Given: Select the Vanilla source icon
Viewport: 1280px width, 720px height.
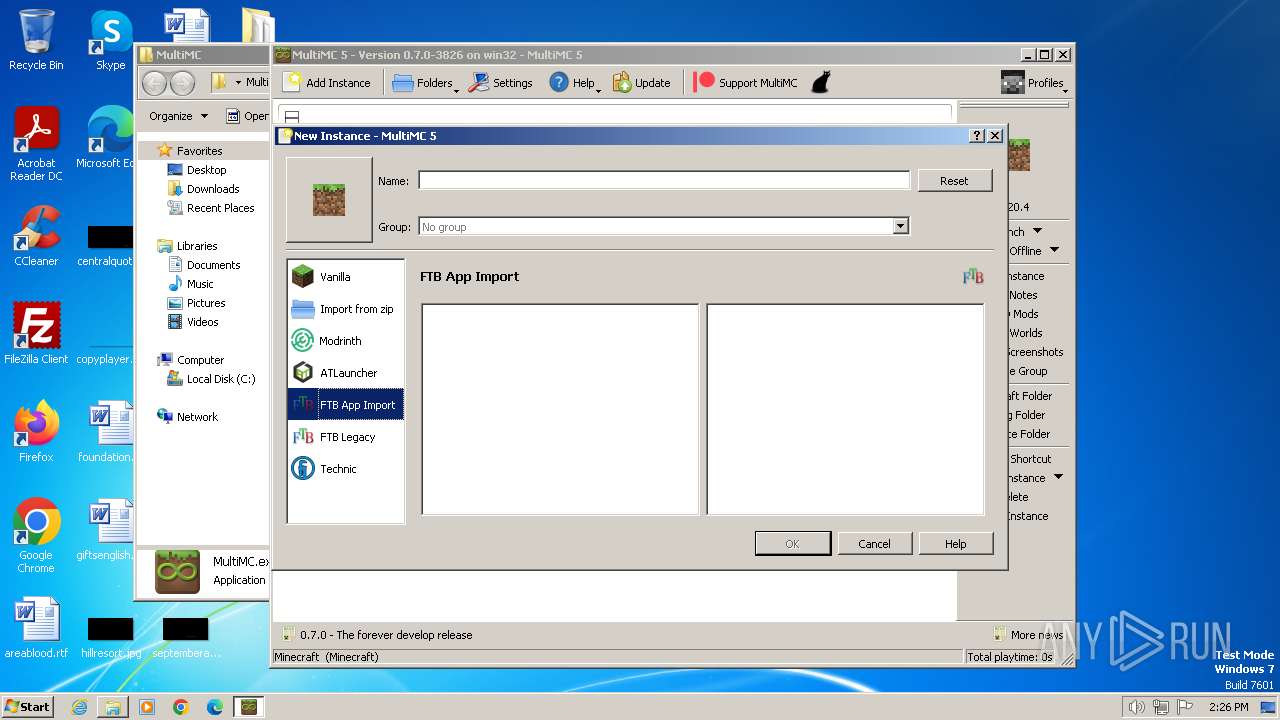Looking at the screenshot, I should tap(302, 277).
